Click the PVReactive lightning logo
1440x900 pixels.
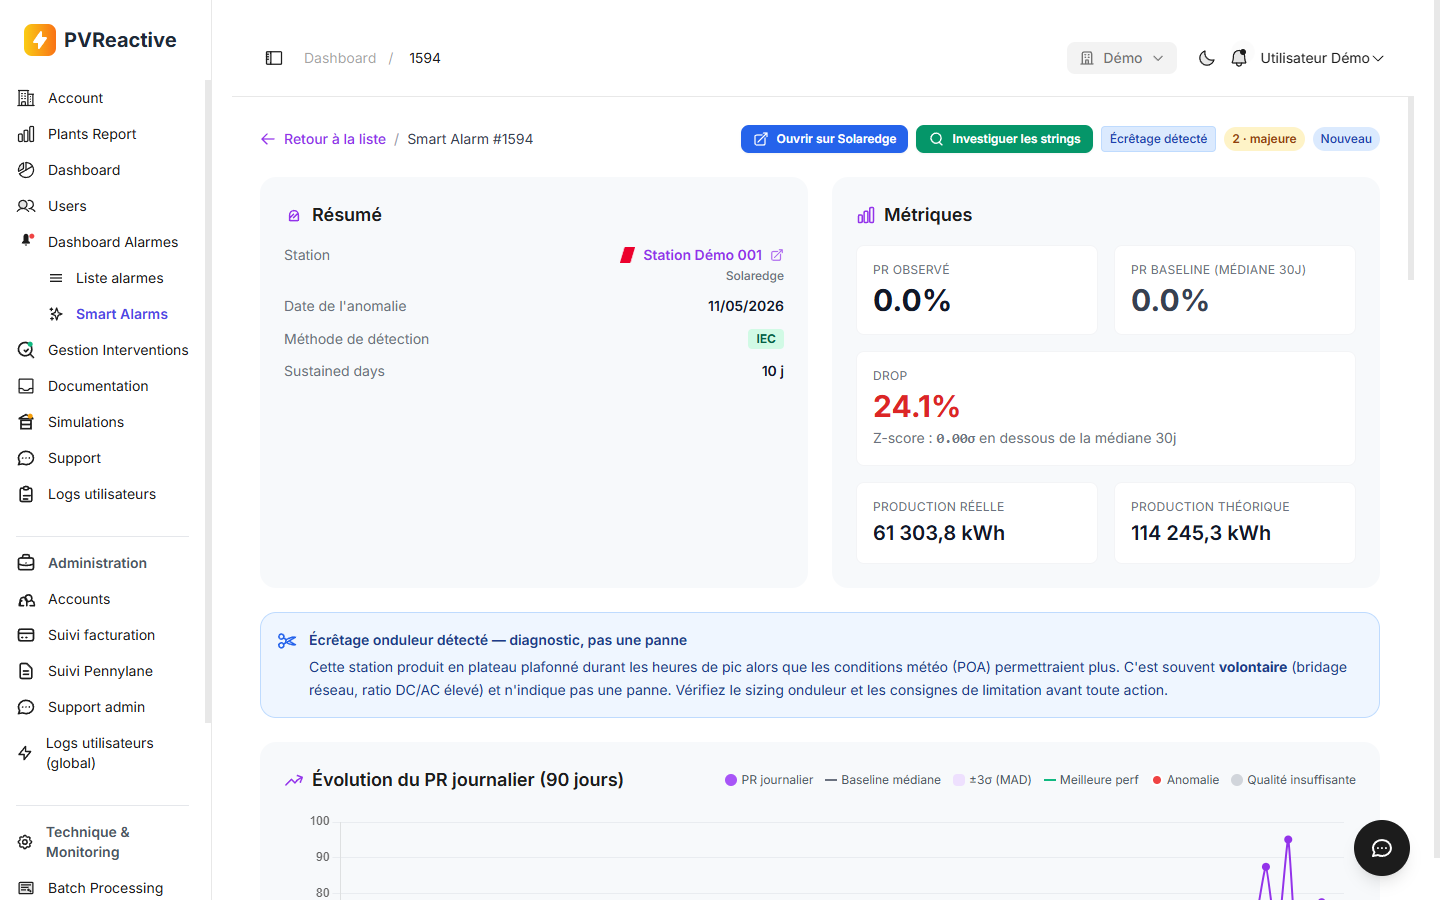[x=40, y=40]
